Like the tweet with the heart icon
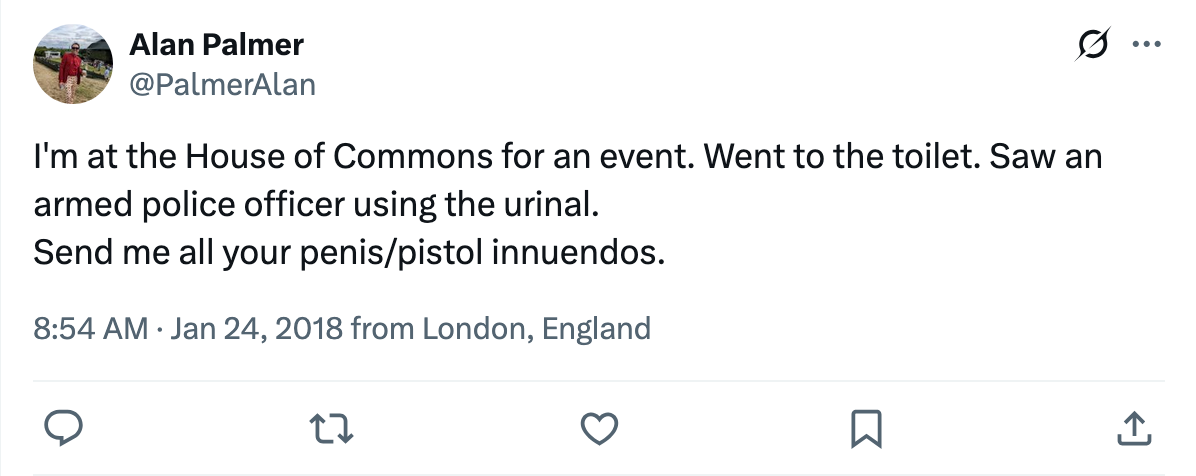 click(599, 429)
